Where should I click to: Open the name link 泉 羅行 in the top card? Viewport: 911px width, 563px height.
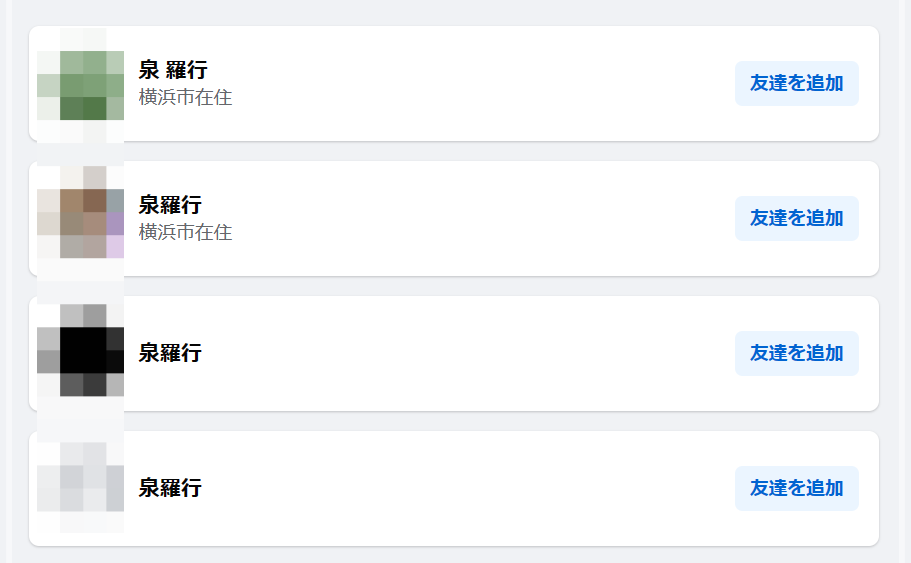tap(173, 70)
